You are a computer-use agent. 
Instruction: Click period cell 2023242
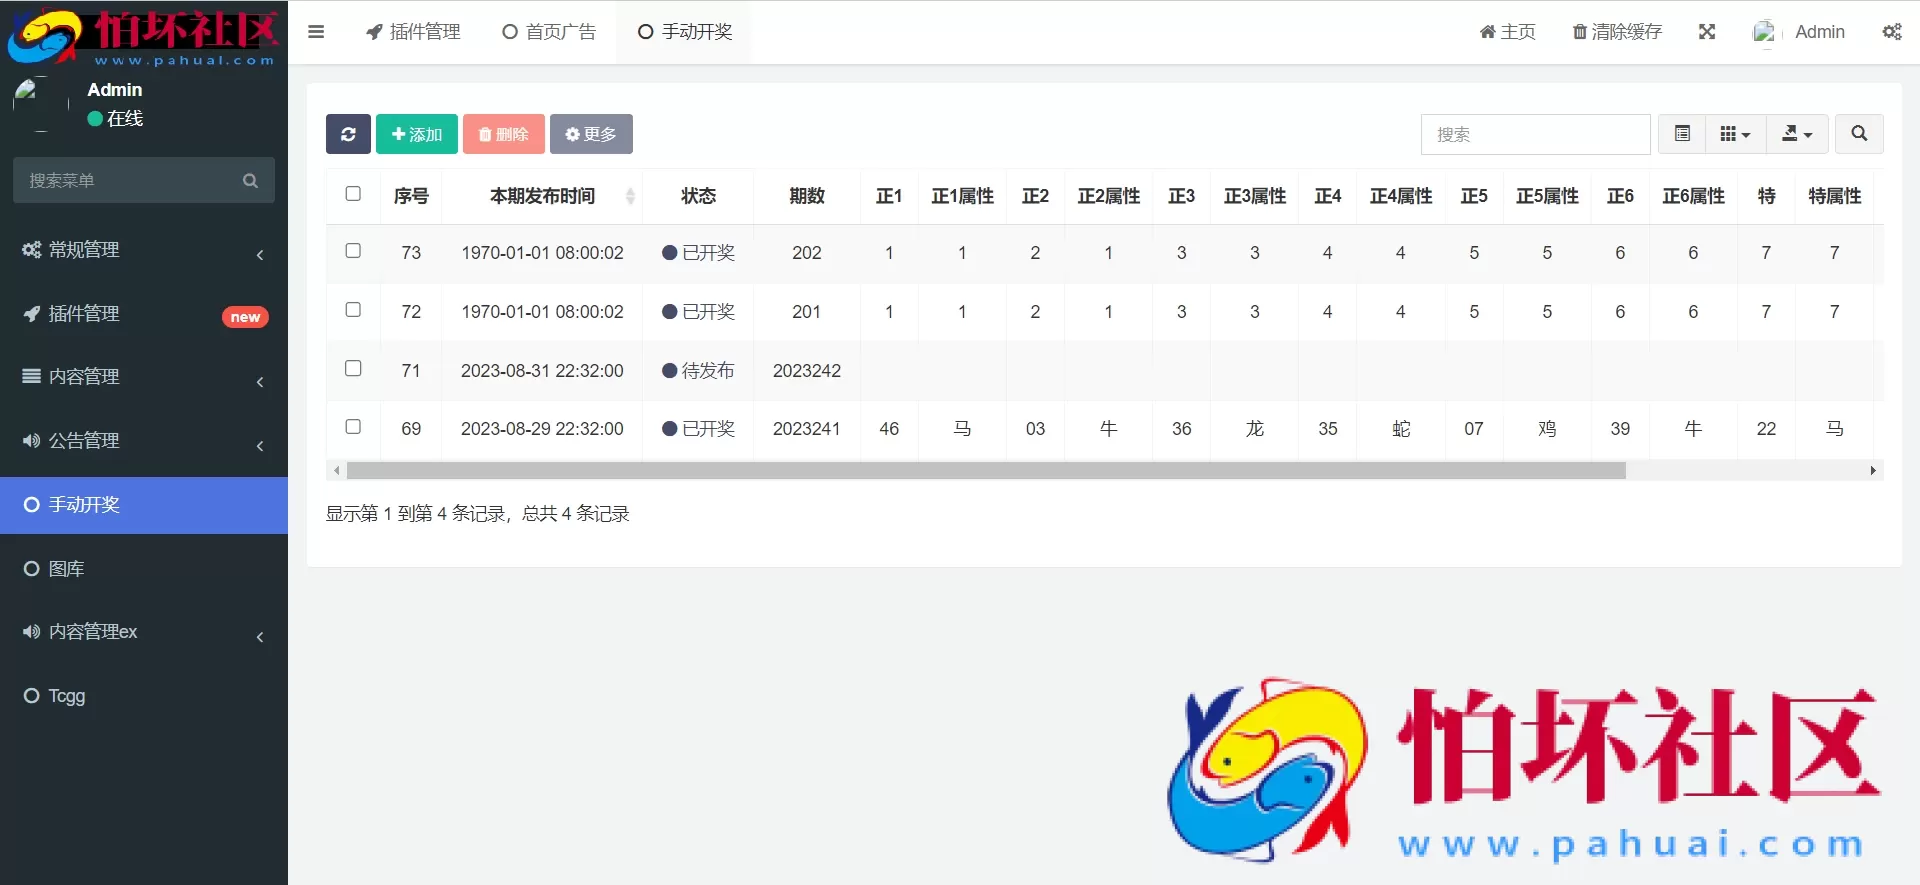pyautogui.click(x=807, y=371)
